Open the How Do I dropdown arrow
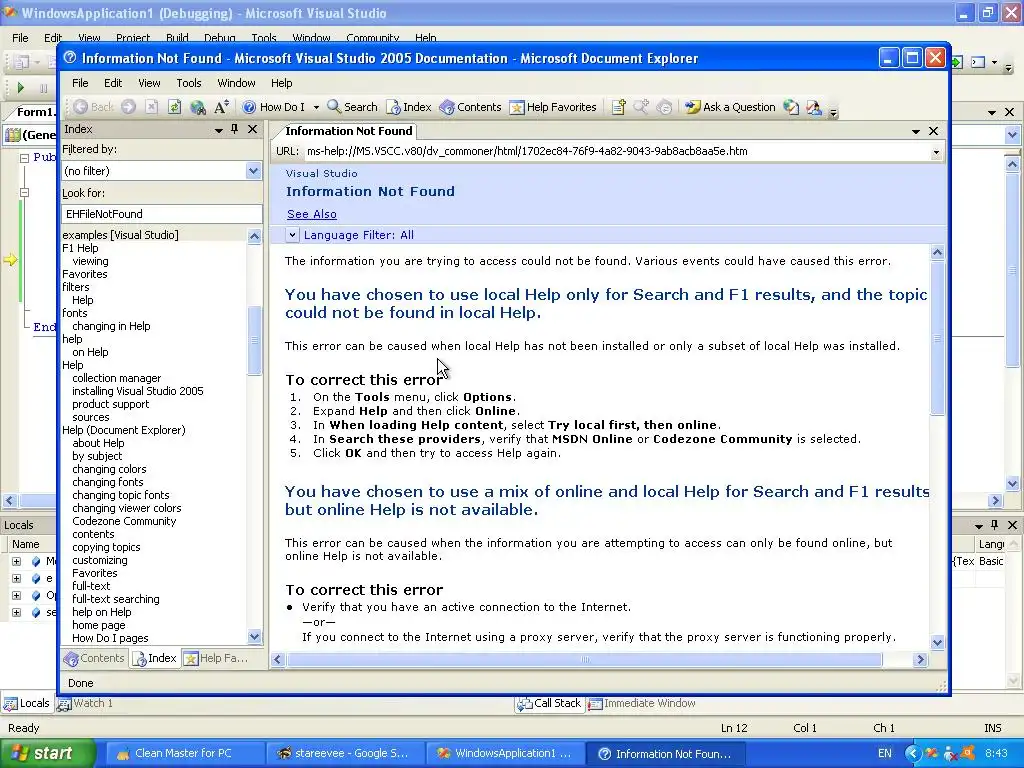 pos(316,107)
